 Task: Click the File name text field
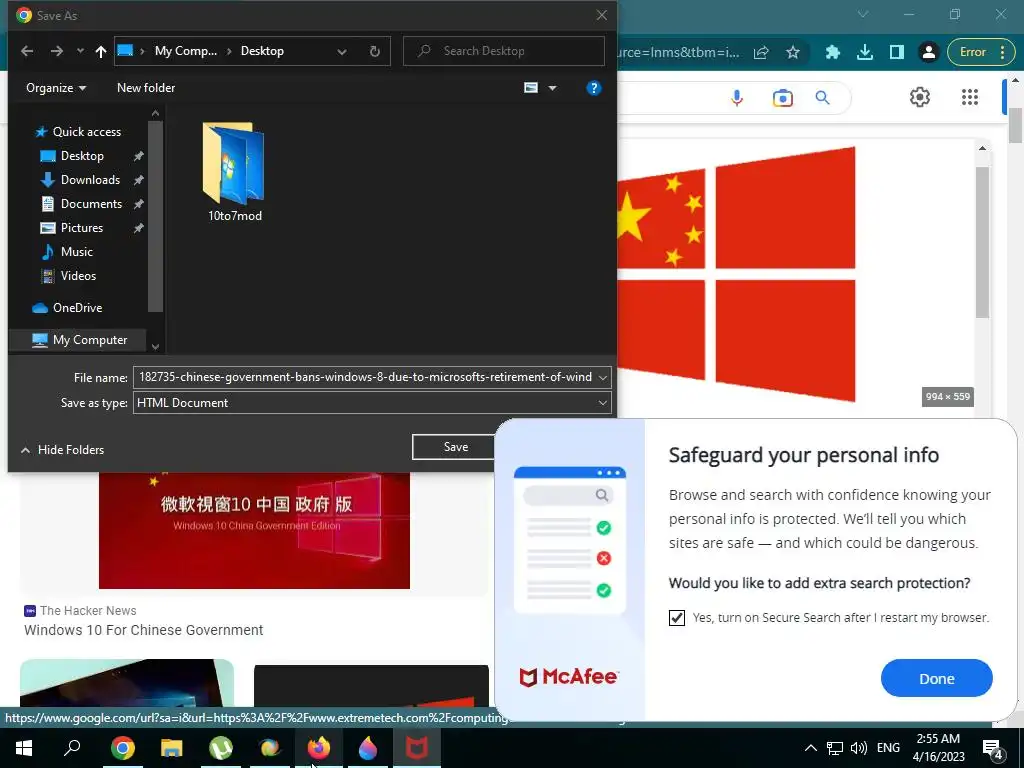[x=364, y=377]
